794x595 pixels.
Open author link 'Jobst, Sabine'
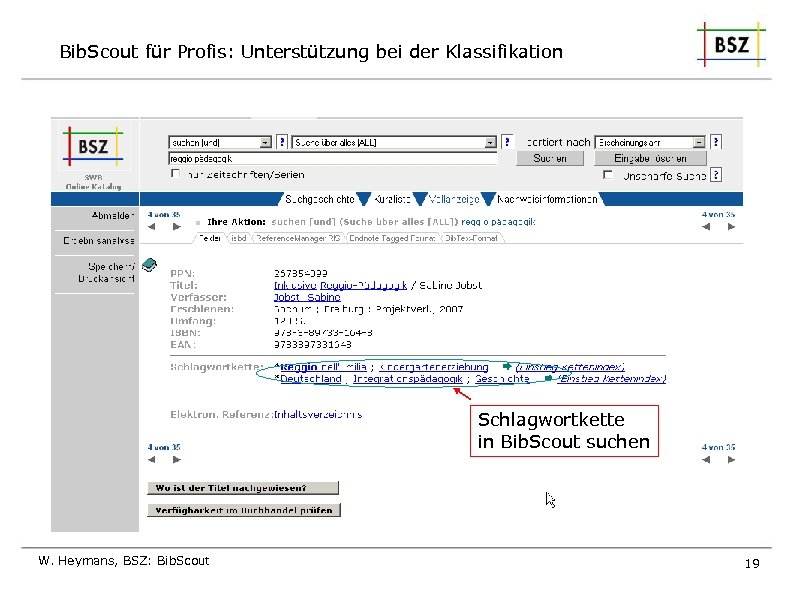(x=307, y=297)
